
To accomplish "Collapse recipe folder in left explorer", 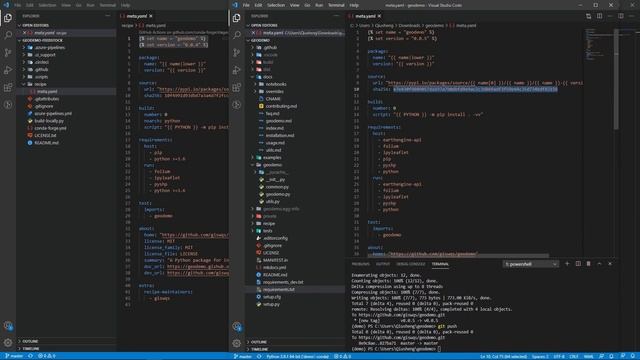I will click(x=40, y=84).
